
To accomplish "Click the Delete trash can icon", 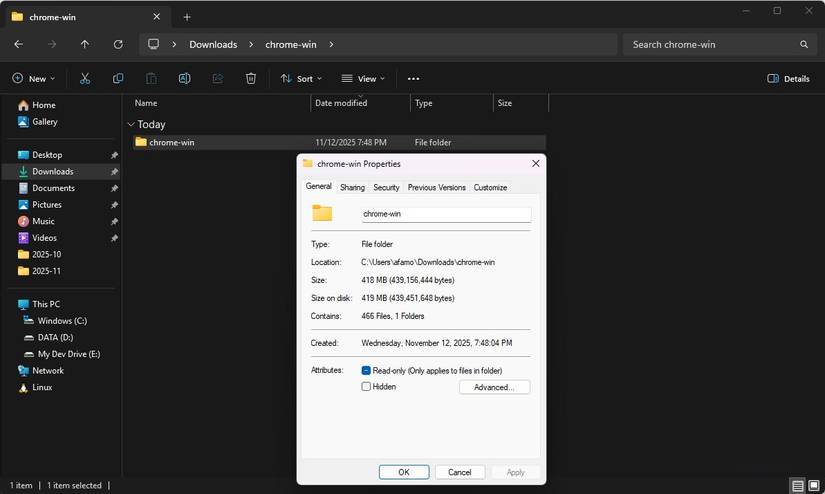I will (x=251, y=78).
